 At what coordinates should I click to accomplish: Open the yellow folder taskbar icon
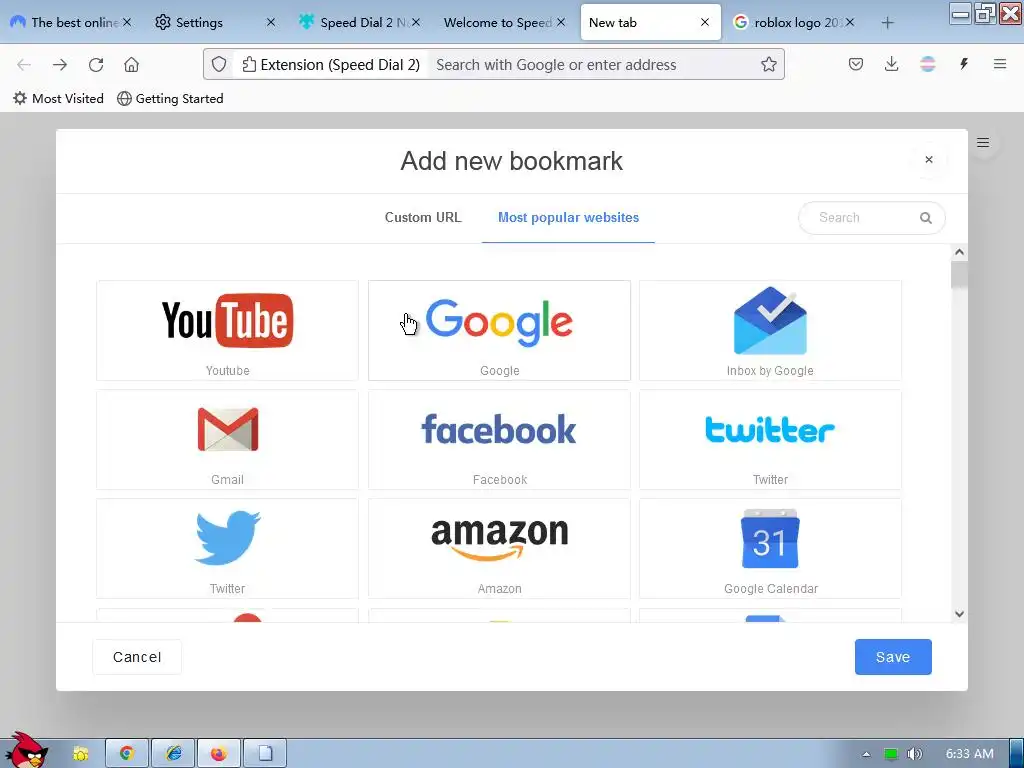pyautogui.click(x=80, y=753)
